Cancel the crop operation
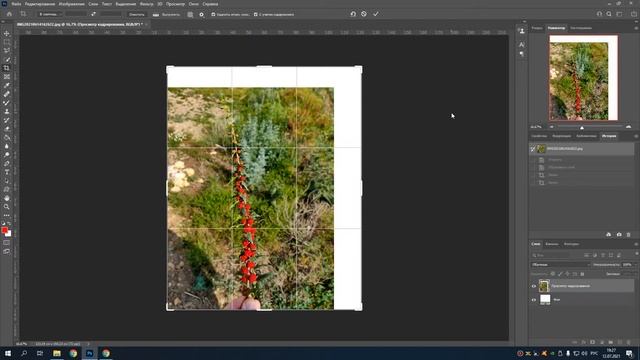640x360 pixels. click(x=364, y=14)
